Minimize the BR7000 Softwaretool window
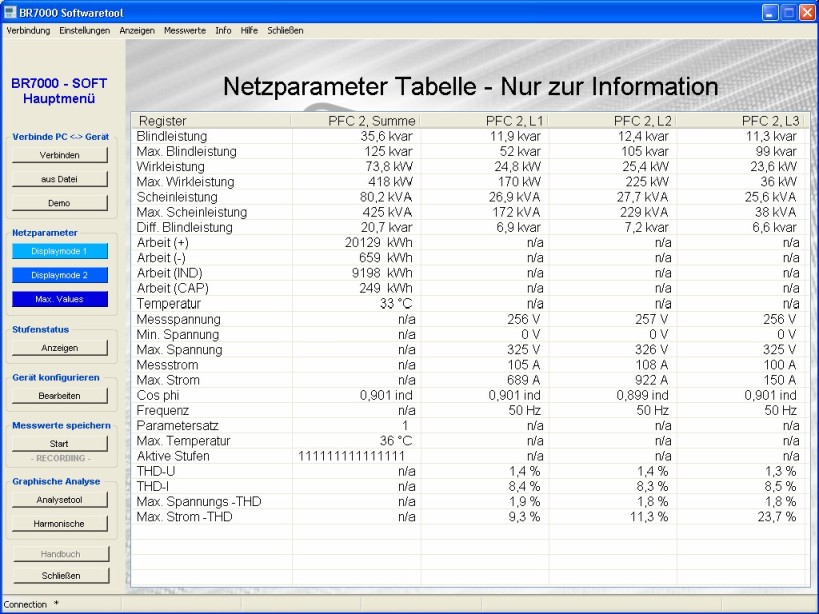This screenshot has width=819, height=614. (x=770, y=13)
